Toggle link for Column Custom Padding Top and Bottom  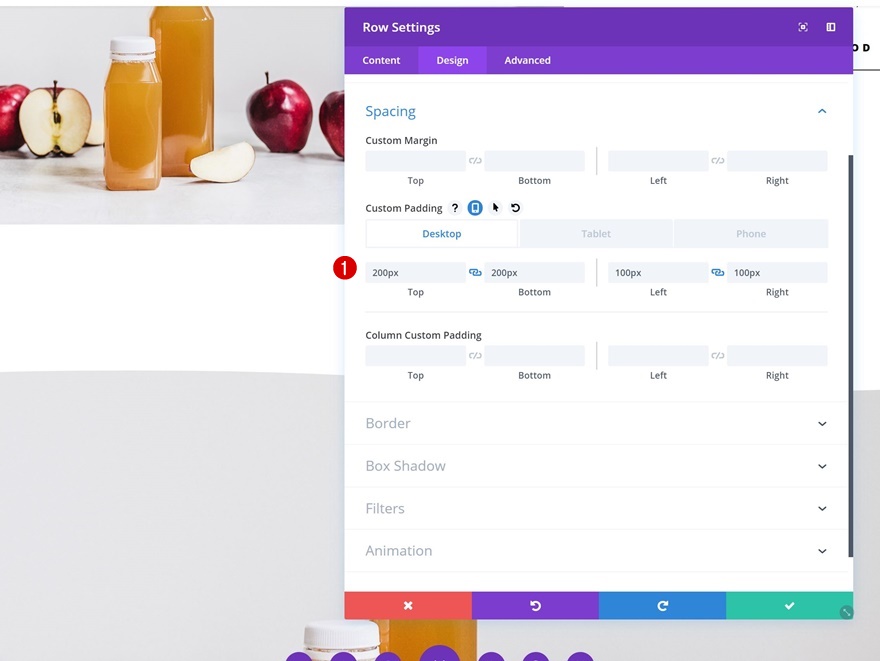(475, 356)
